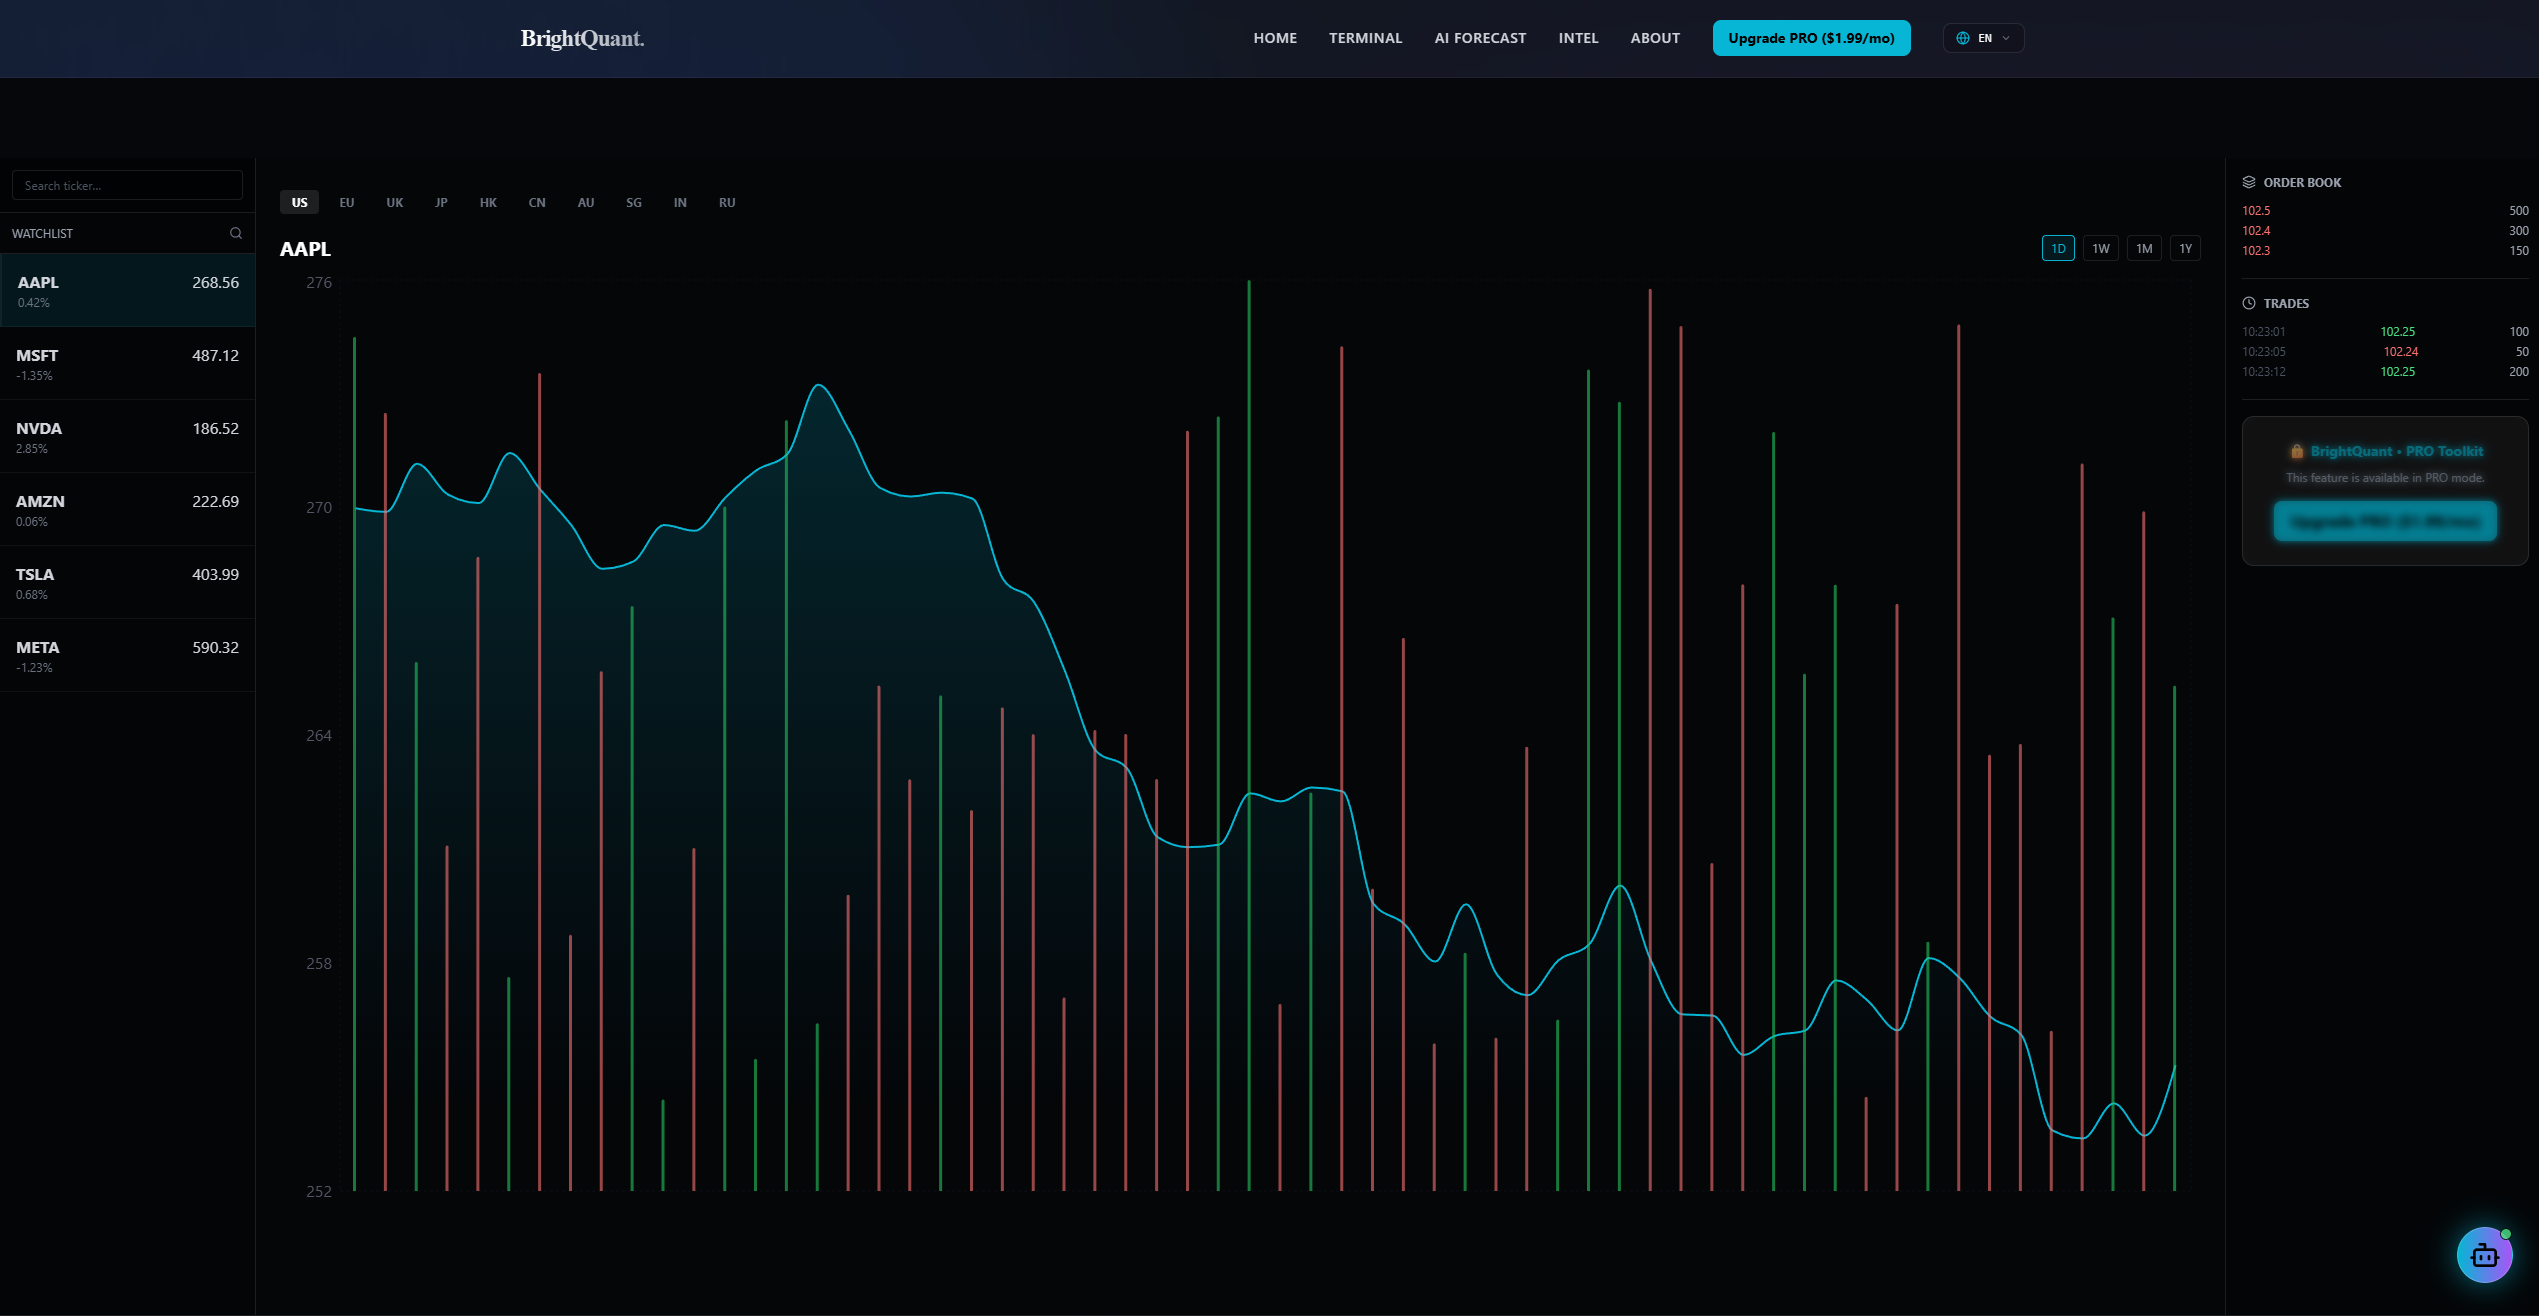
Task: Click Upgrade PRO inside the PRO Toolkit card
Action: pos(2385,521)
